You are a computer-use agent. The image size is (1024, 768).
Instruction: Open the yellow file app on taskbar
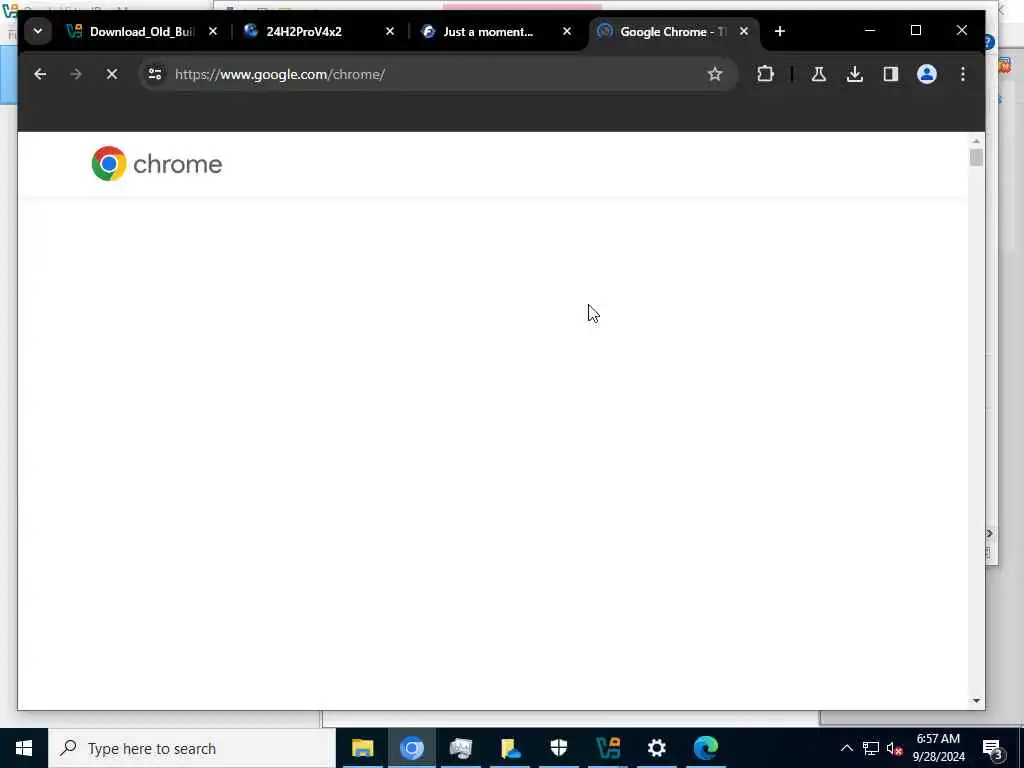coord(510,748)
